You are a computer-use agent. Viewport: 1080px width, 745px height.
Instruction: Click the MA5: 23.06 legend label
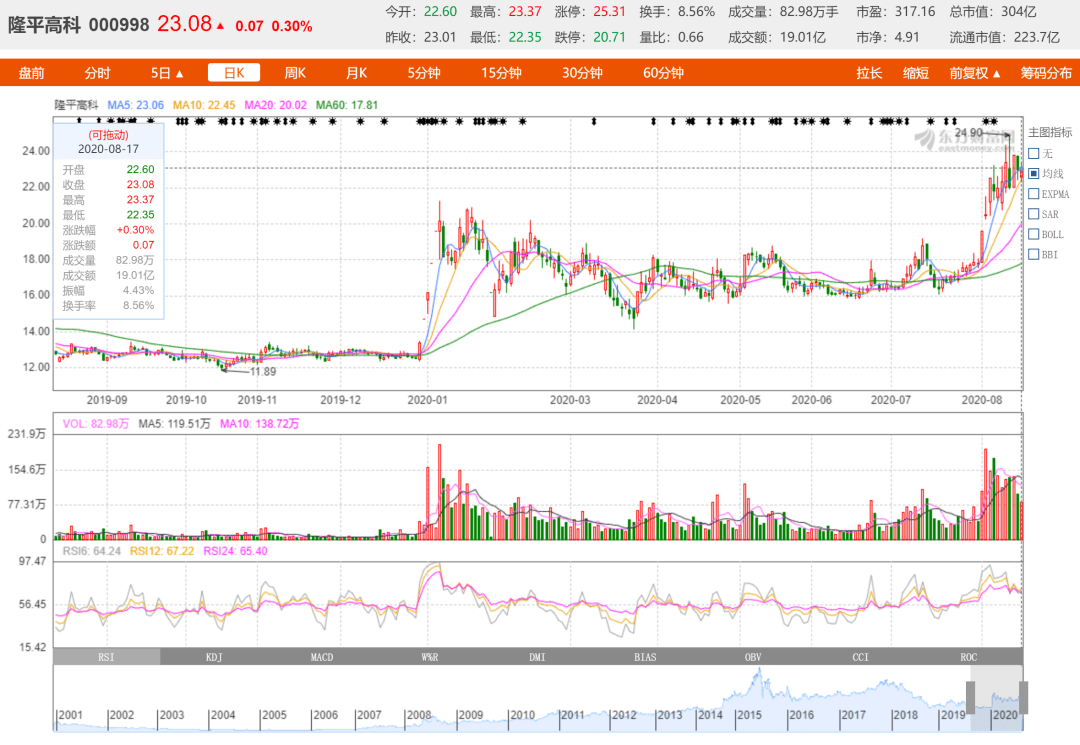(136, 105)
